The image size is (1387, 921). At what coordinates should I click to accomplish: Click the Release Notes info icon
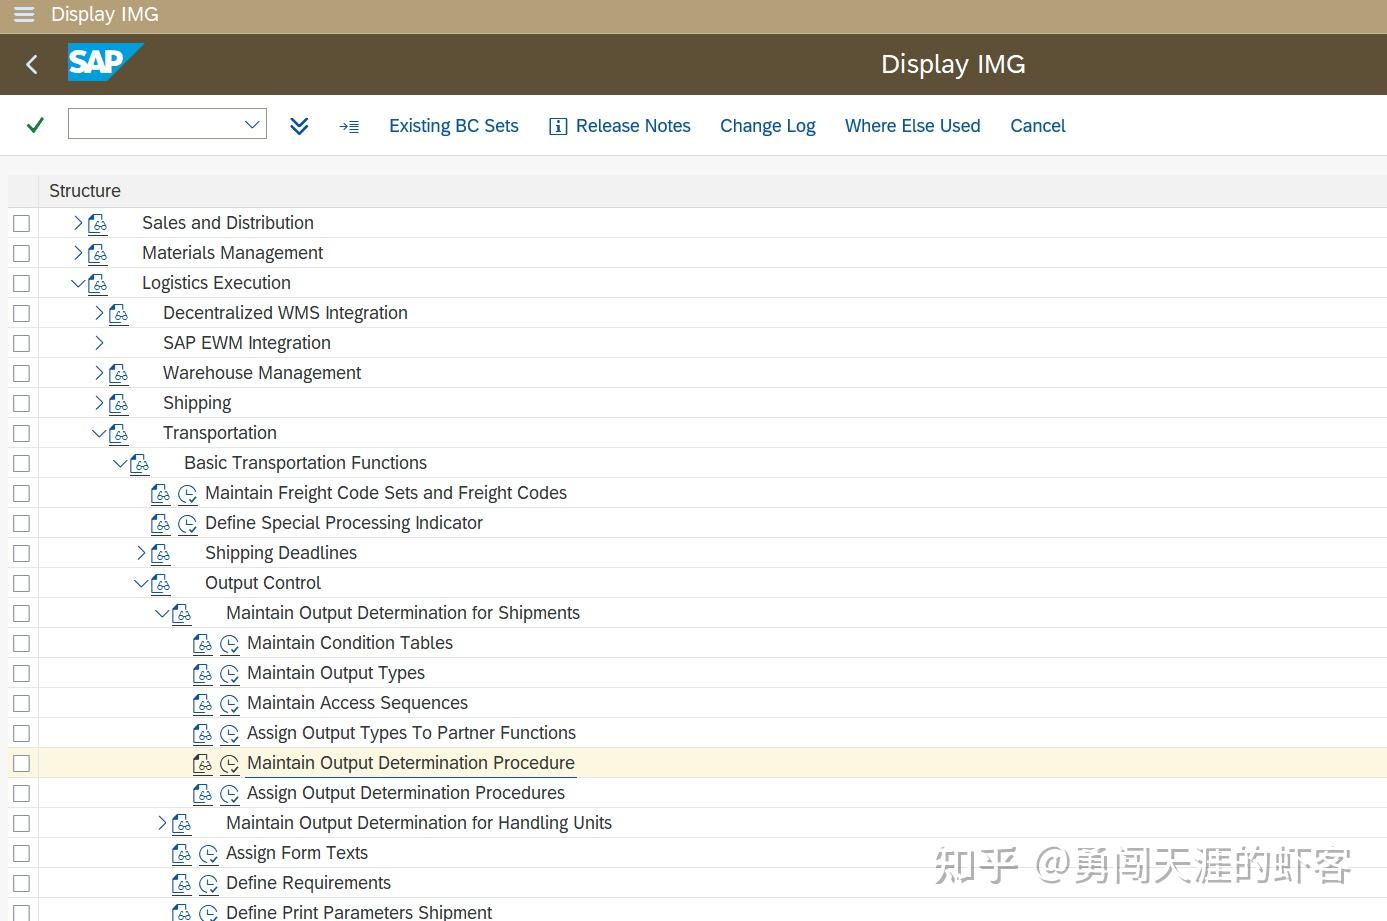(557, 125)
